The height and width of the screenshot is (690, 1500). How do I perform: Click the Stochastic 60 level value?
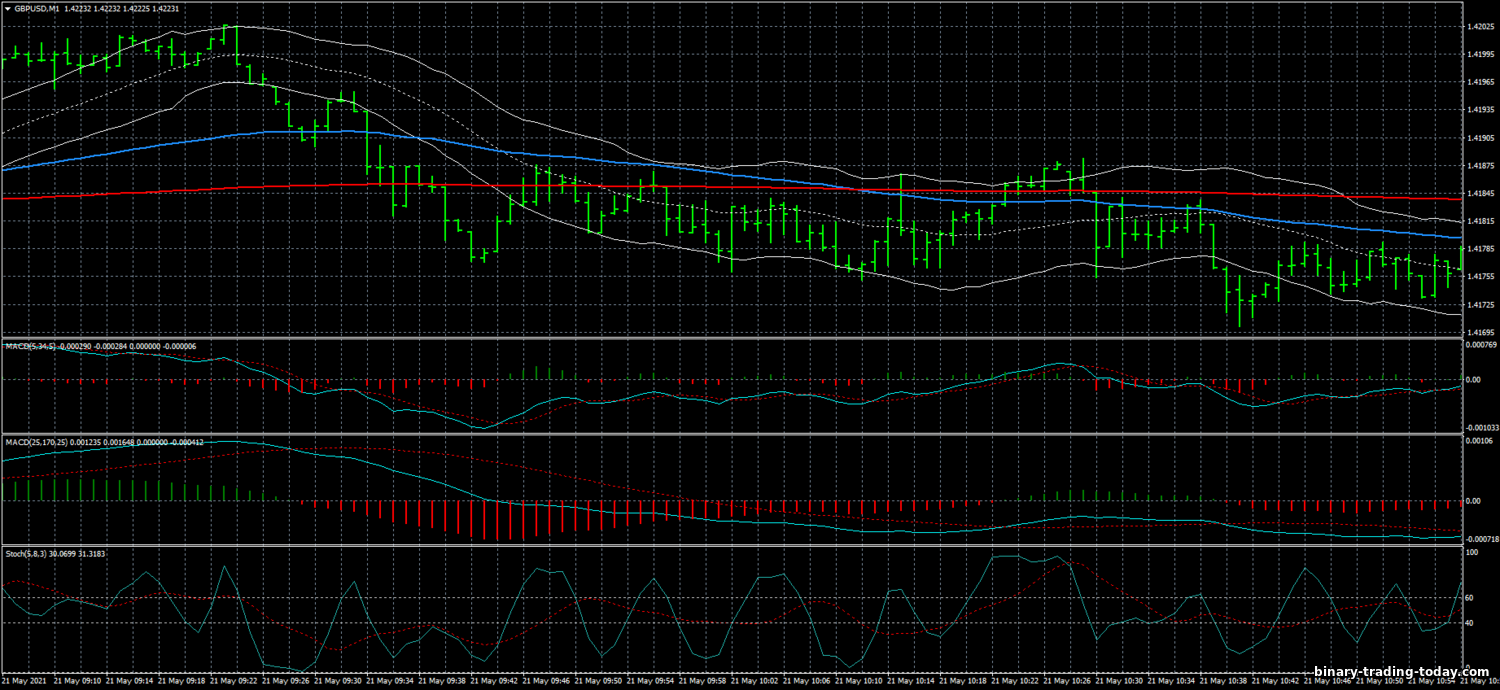(1470, 597)
